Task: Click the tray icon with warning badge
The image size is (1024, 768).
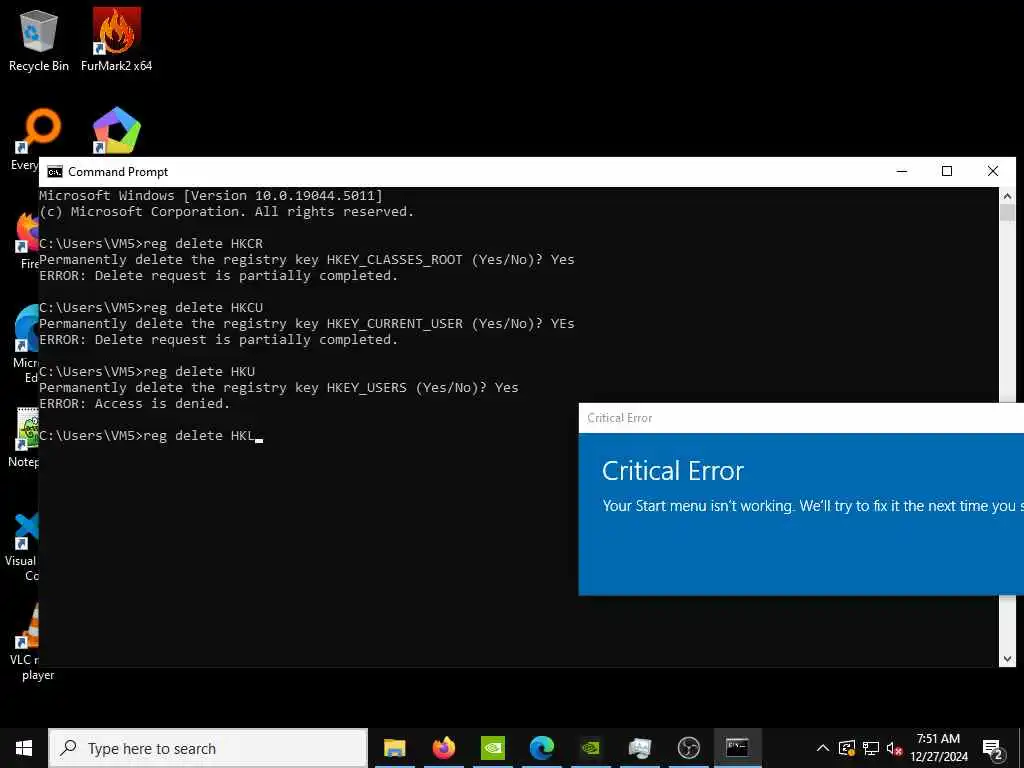Action: pyautogui.click(x=846, y=748)
